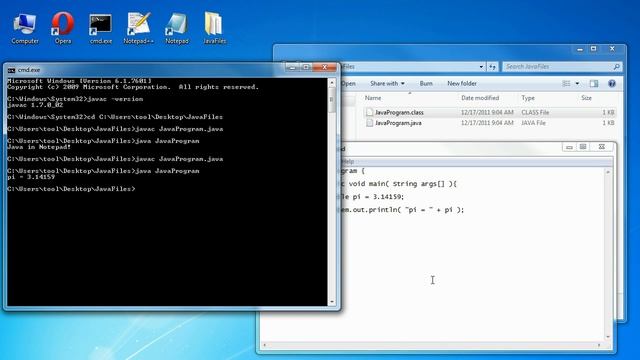The image size is (640, 360).
Task: Open the Share with dropdown menu
Action: [x=387, y=83]
